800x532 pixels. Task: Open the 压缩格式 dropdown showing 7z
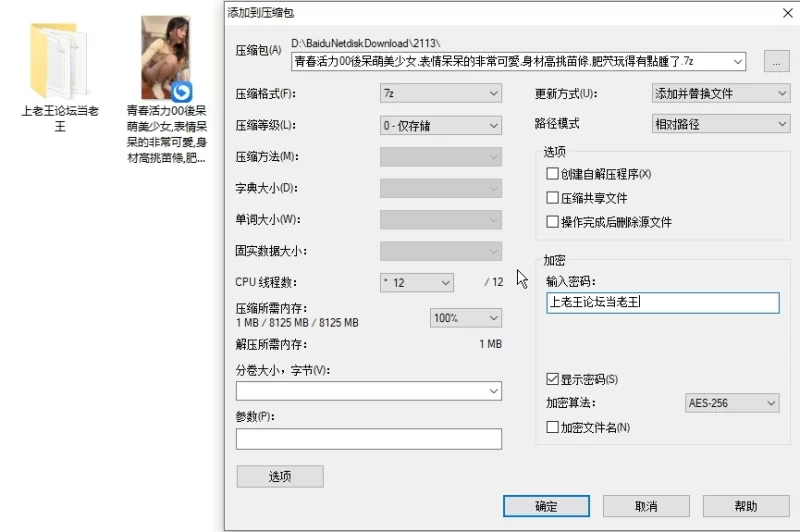coord(440,94)
